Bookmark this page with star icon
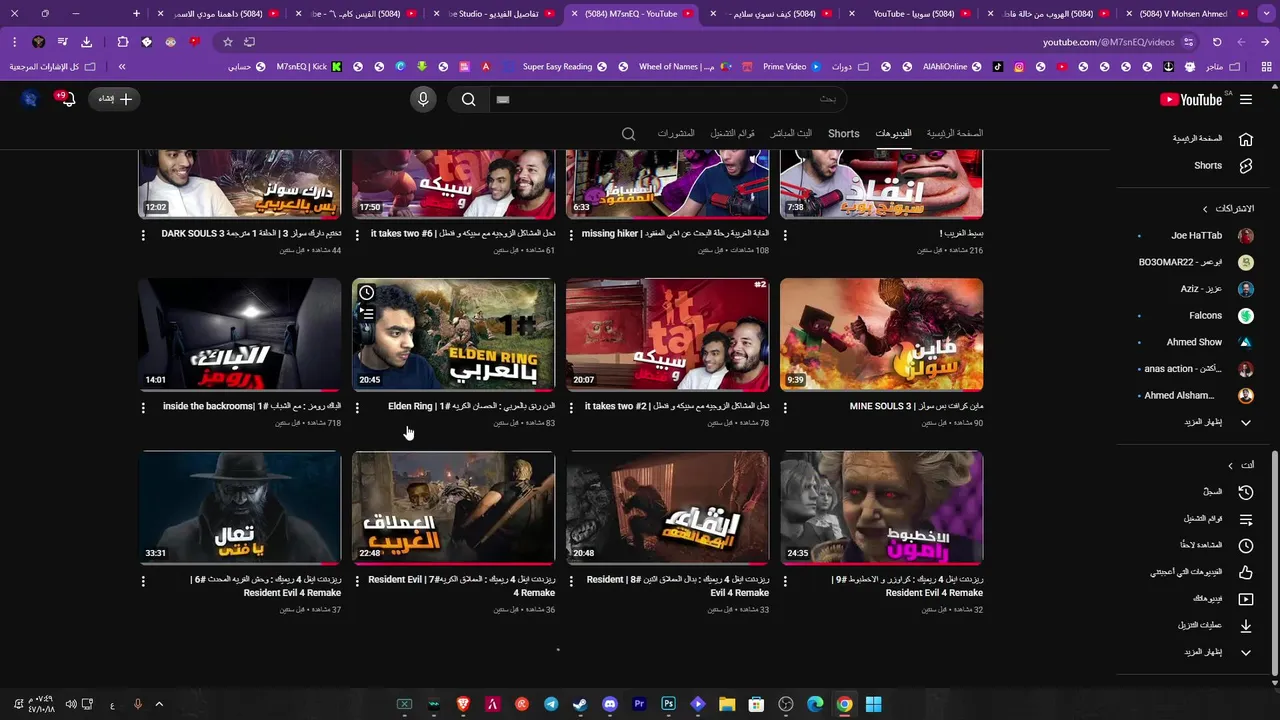1280x720 pixels. pyautogui.click(x=228, y=42)
